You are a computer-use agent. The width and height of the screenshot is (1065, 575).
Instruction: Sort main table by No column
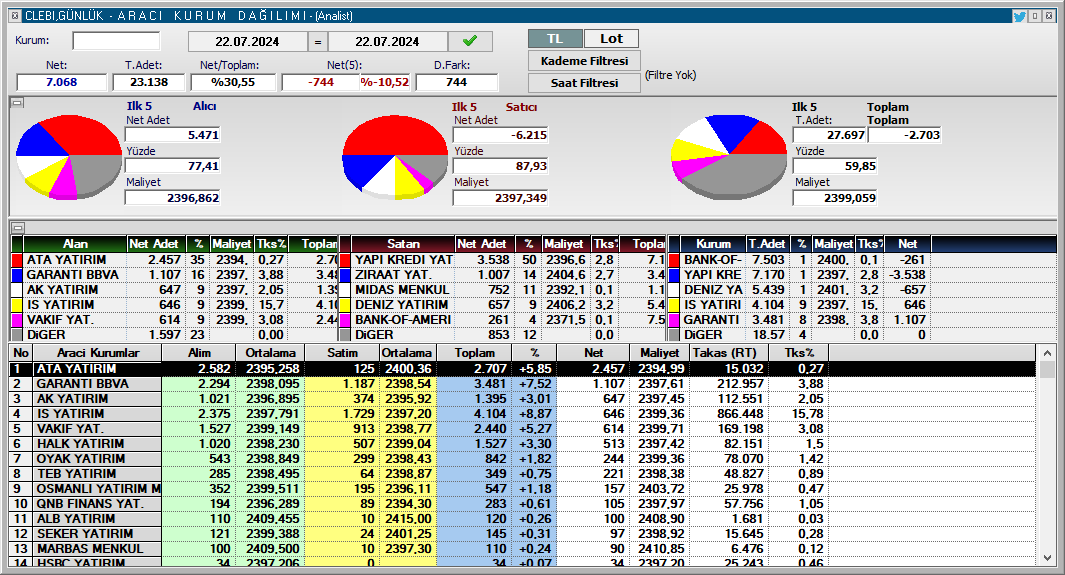pyautogui.click(x=21, y=353)
